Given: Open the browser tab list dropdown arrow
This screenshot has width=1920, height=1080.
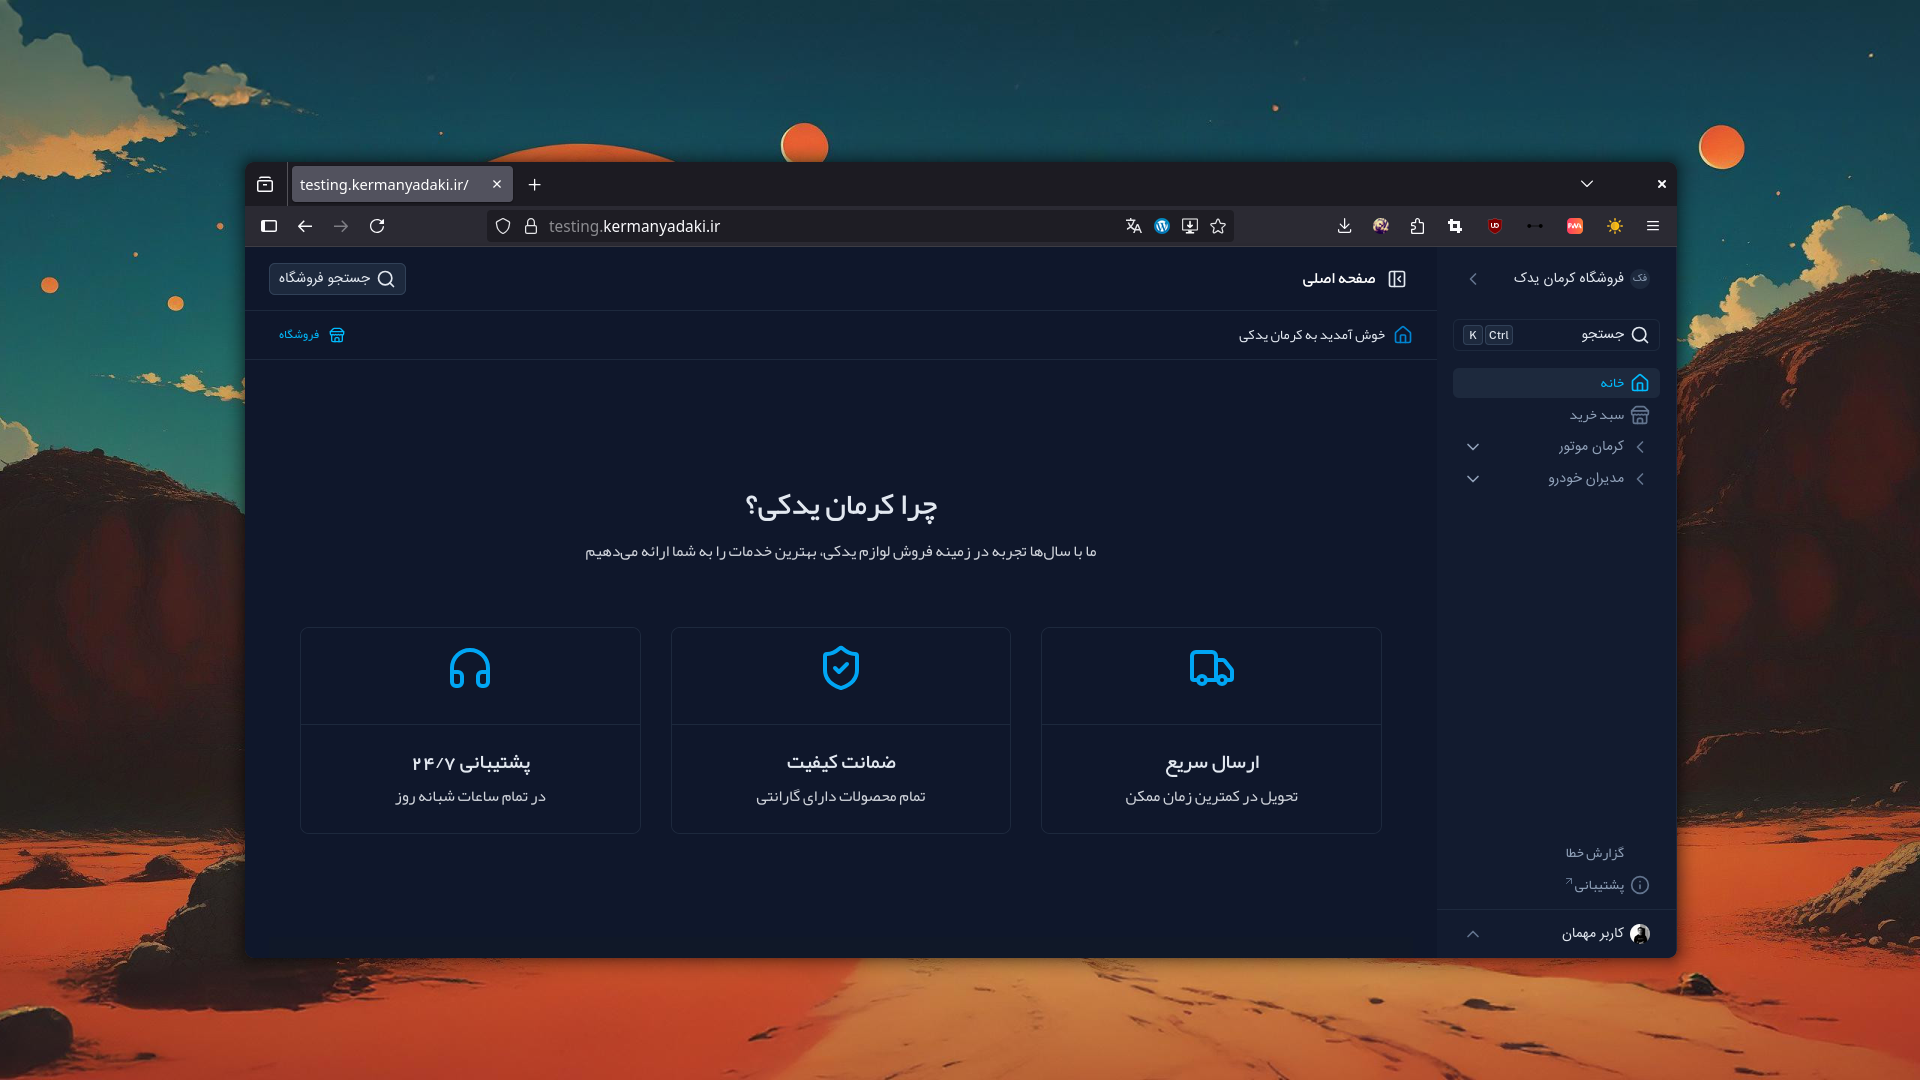Looking at the screenshot, I should pos(1586,184).
